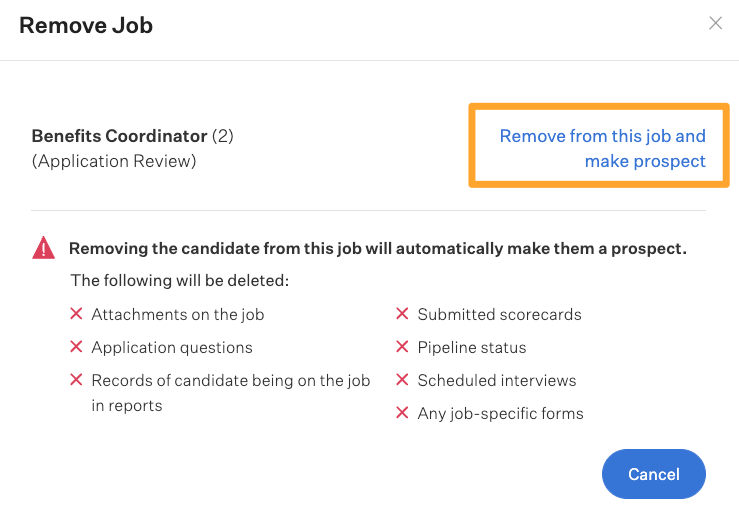Click the X beside Application questions
The image size is (739, 528).
click(x=76, y=346)
